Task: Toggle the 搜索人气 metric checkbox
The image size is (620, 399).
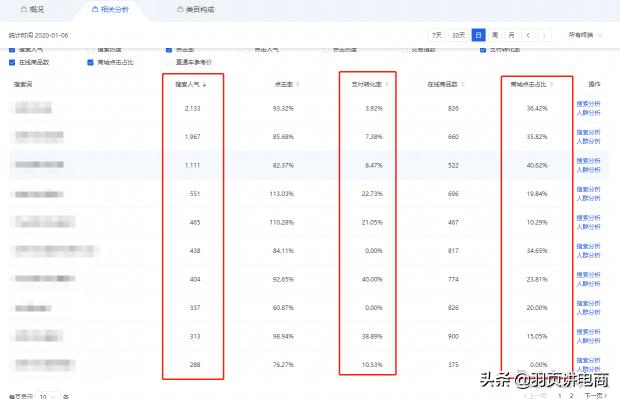Action: 12,49
